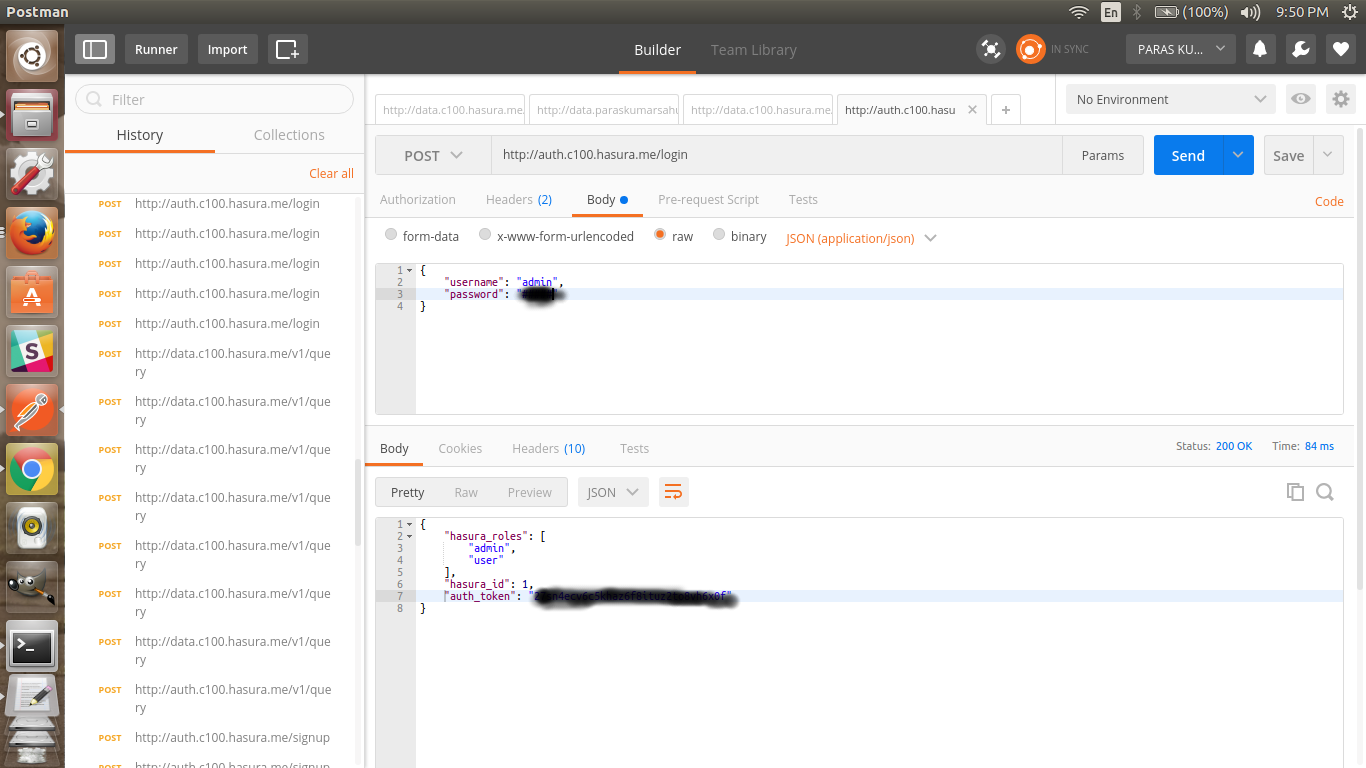The width and height of the screenshot is (1366, 768).
Task: Open the response JSON format dropdown
Action: 613,492
